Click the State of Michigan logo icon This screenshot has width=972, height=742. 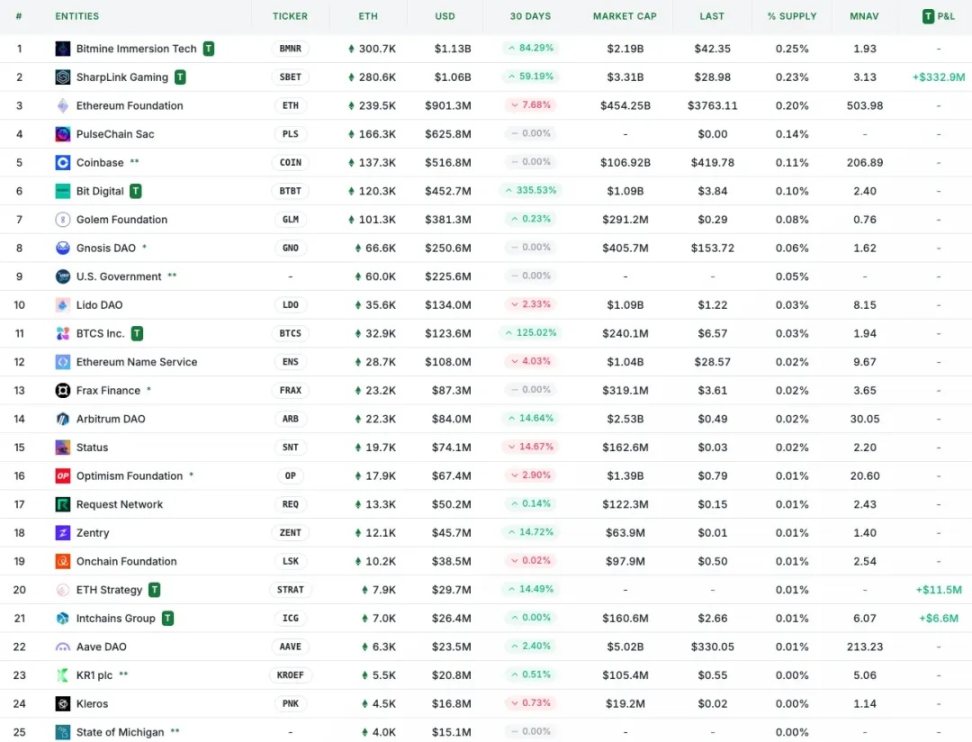[63, 733]
